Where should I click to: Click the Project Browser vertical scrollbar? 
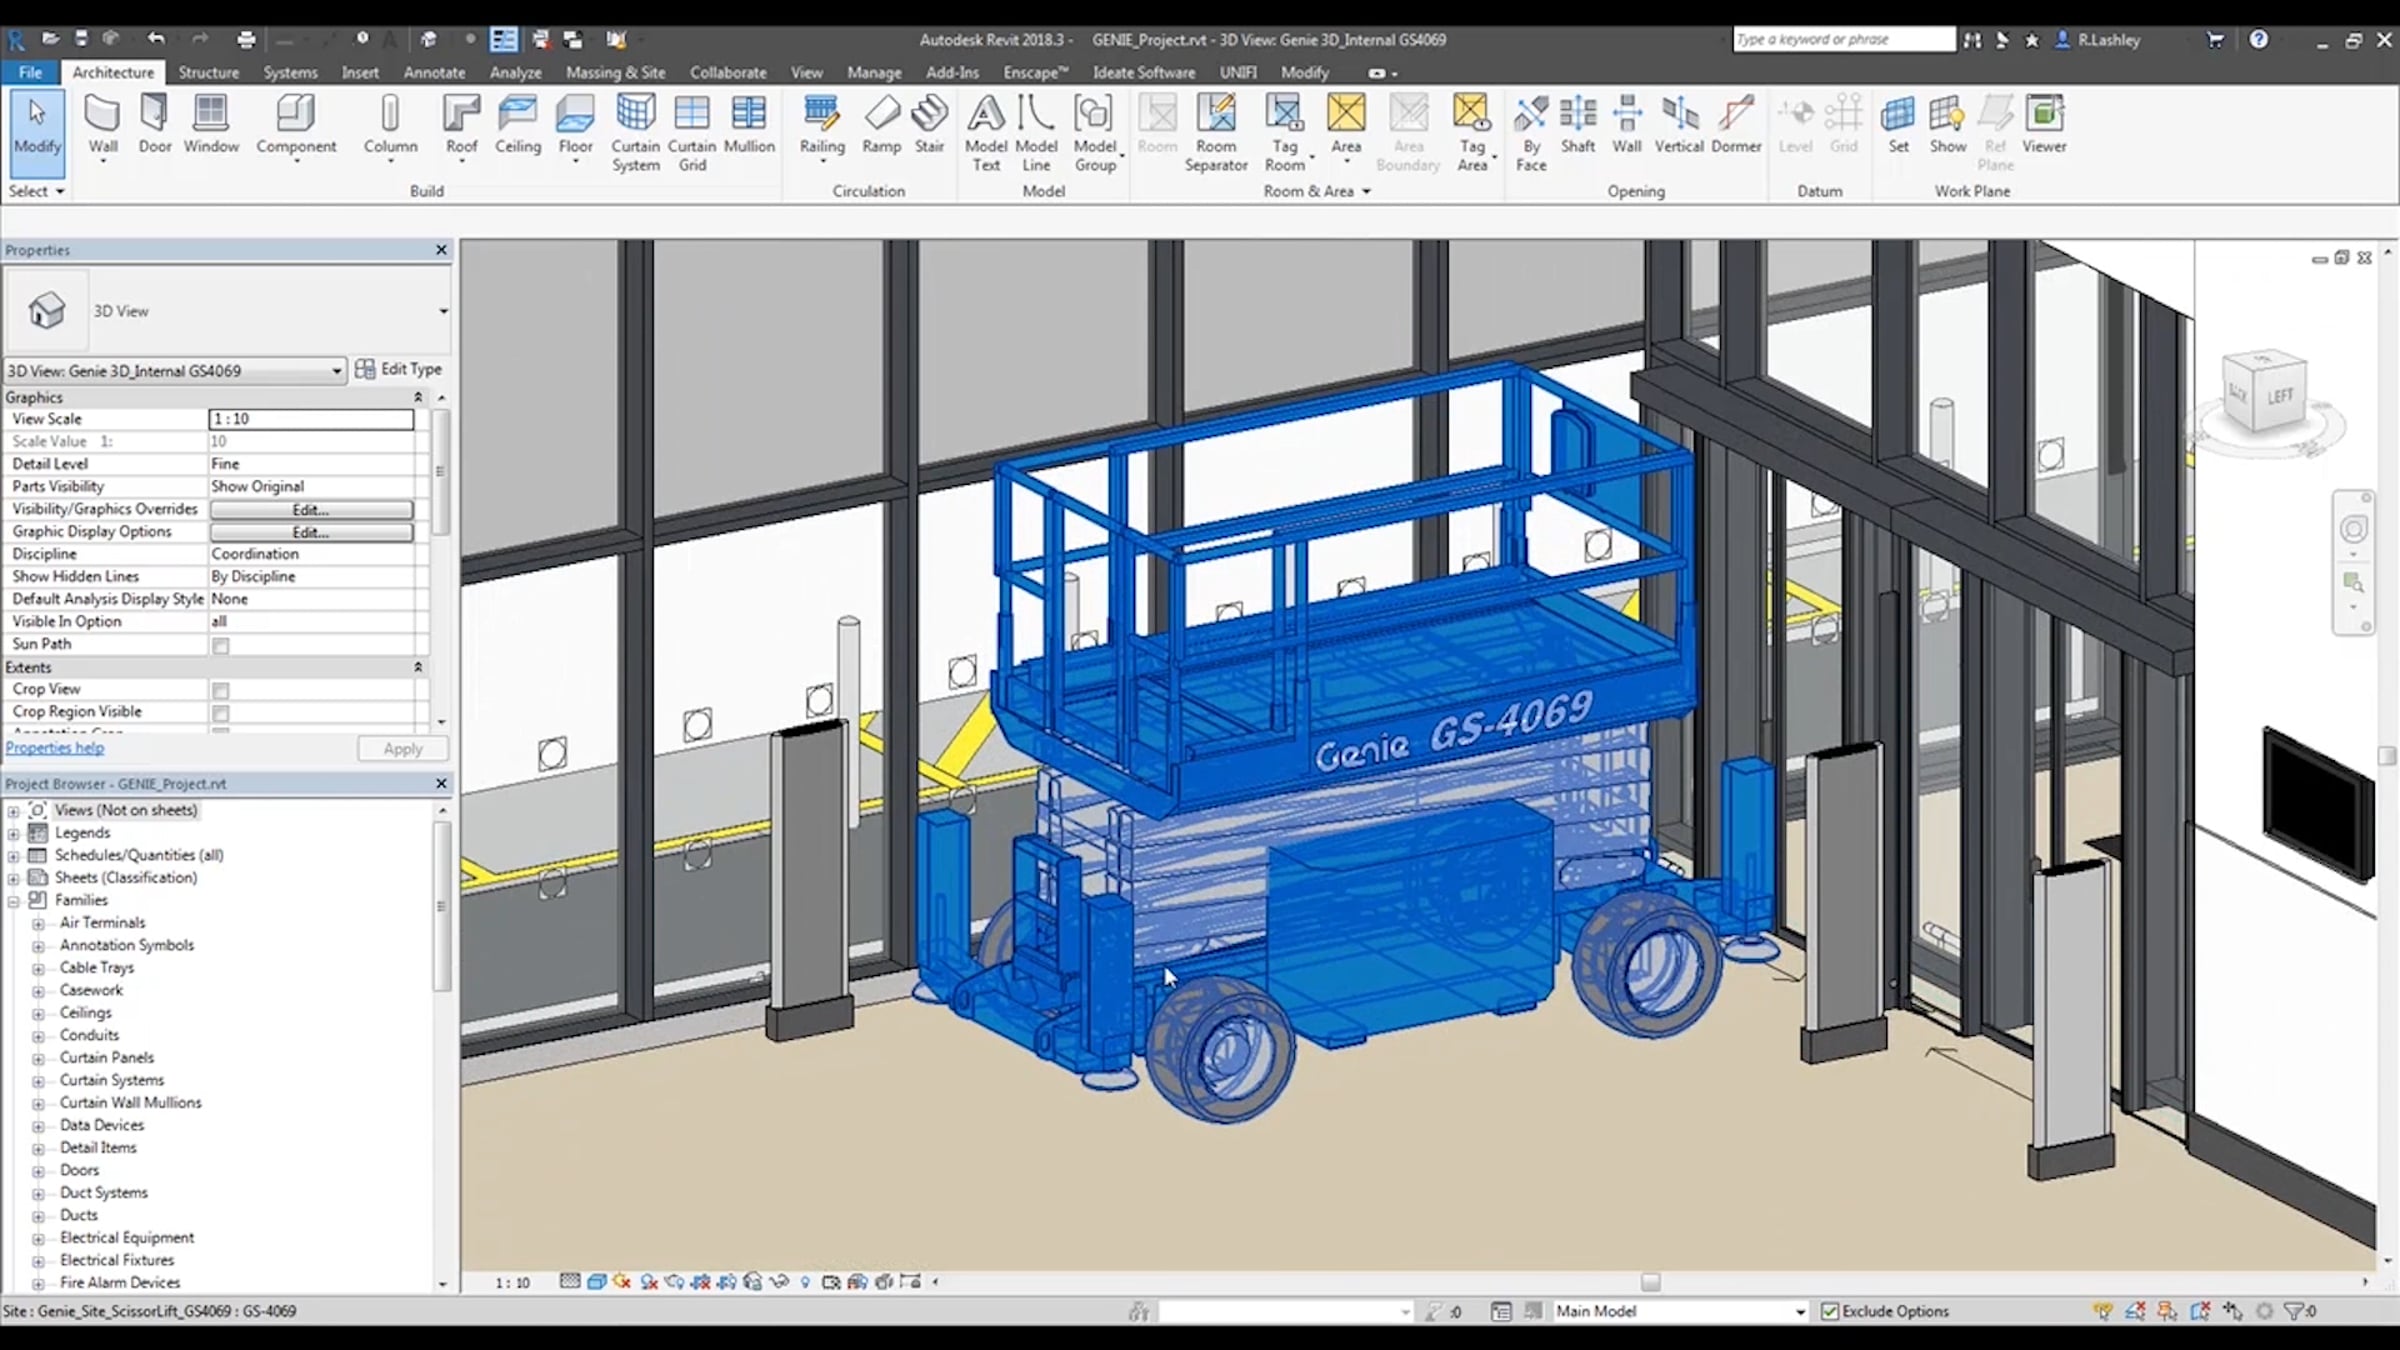click(441, 905)
